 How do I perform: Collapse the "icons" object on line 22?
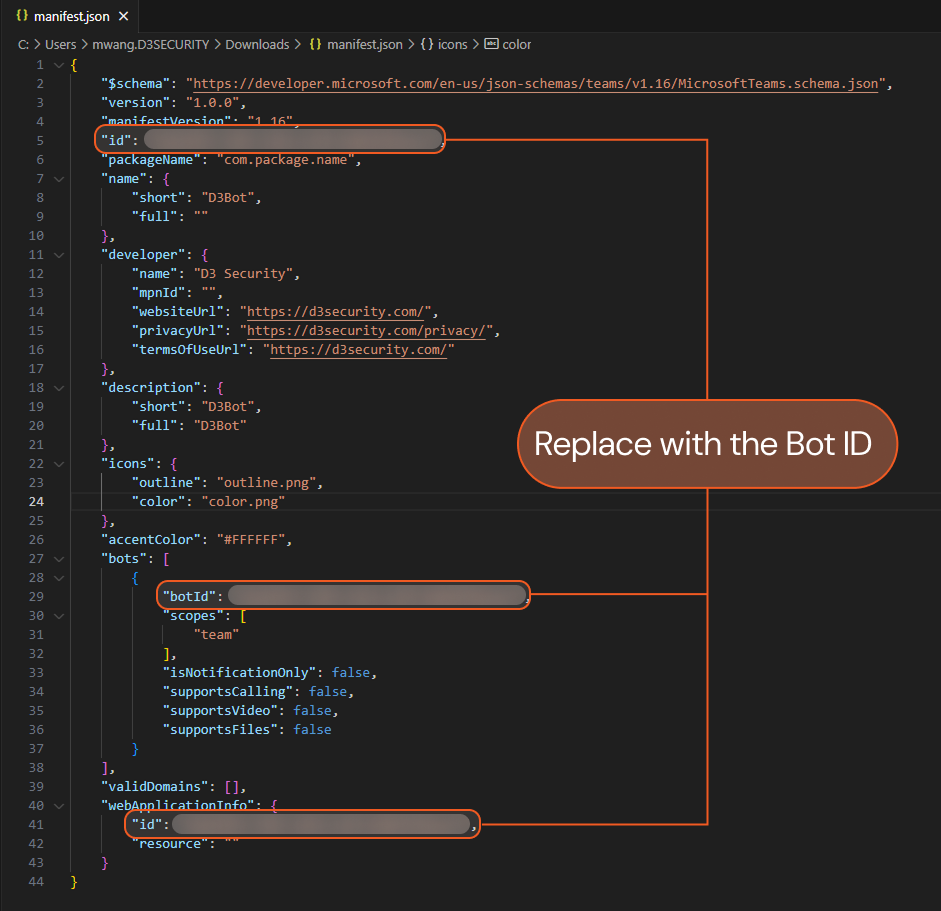point(59,464)
